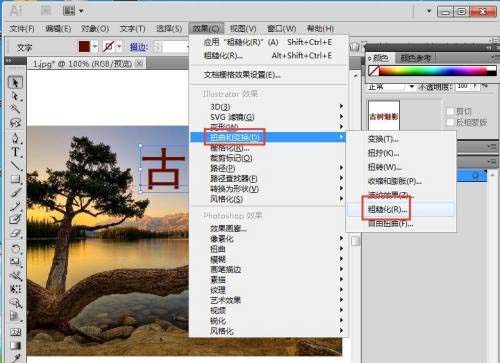Click the canvas scrollbar up arrow
Viewport: 500px width, 363px height.
(x=356, y=76)
